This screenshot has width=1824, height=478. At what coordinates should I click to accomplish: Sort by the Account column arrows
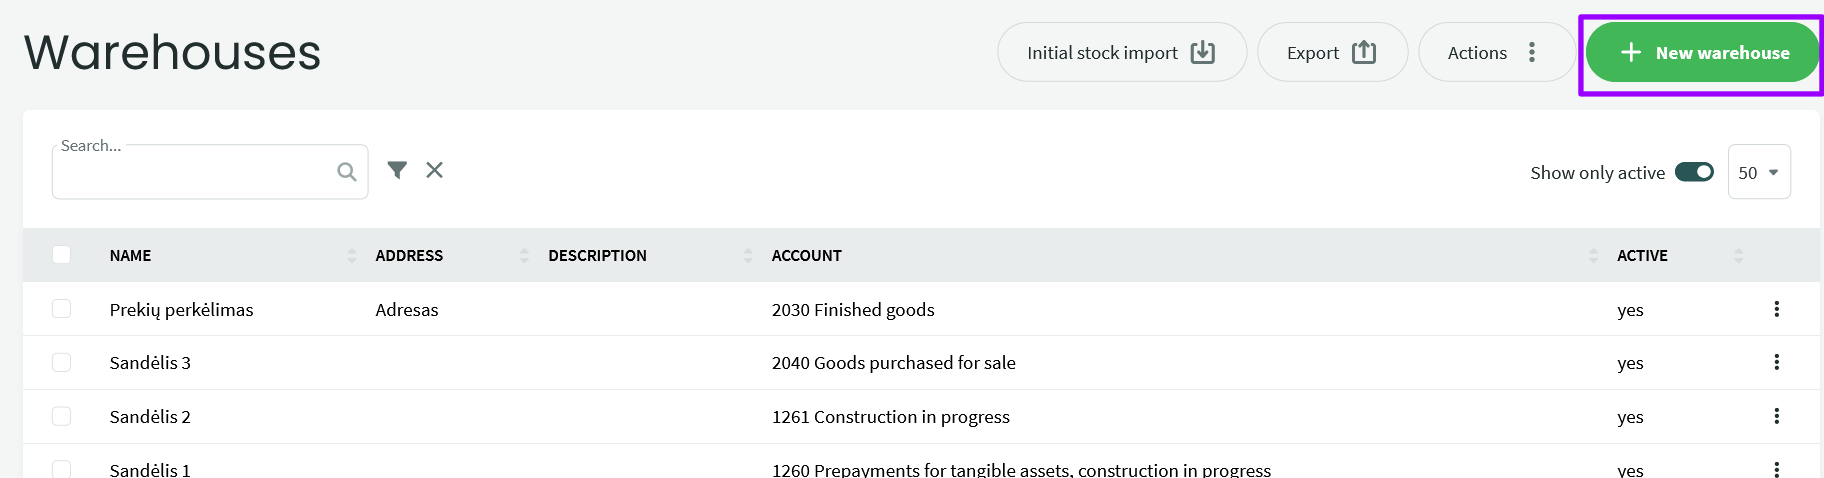tap(1592, 256)
